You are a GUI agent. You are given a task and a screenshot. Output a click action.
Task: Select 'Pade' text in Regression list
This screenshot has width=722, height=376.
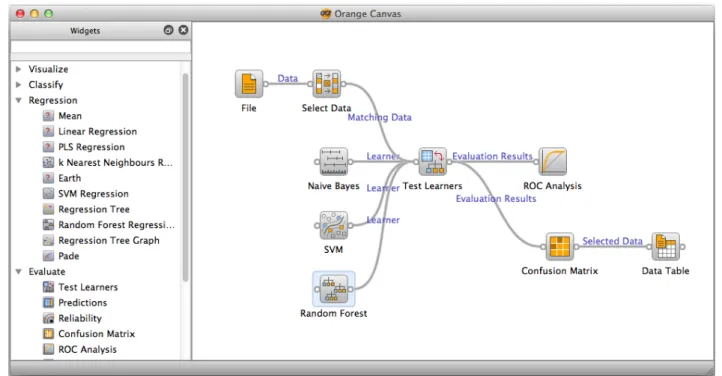69,256
